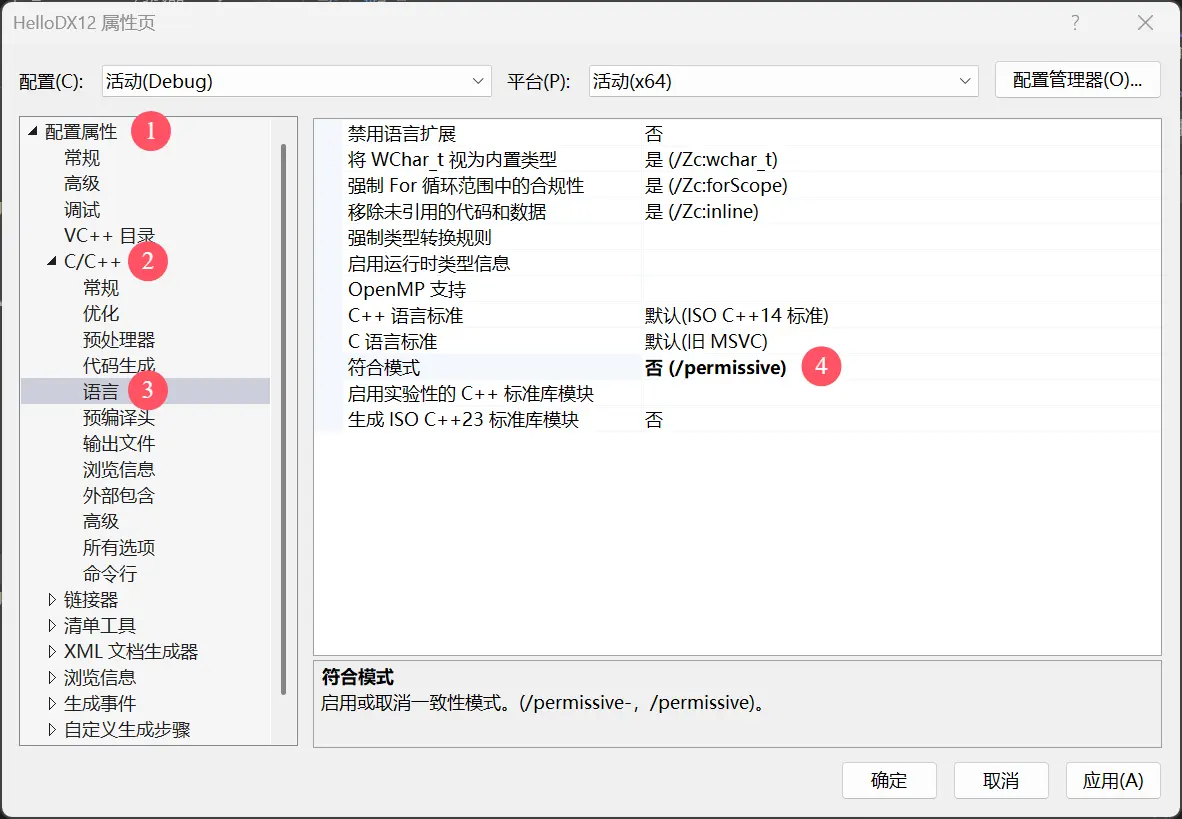
Task: Expand the 清单工具 section
Action: [x=51, y=625]
